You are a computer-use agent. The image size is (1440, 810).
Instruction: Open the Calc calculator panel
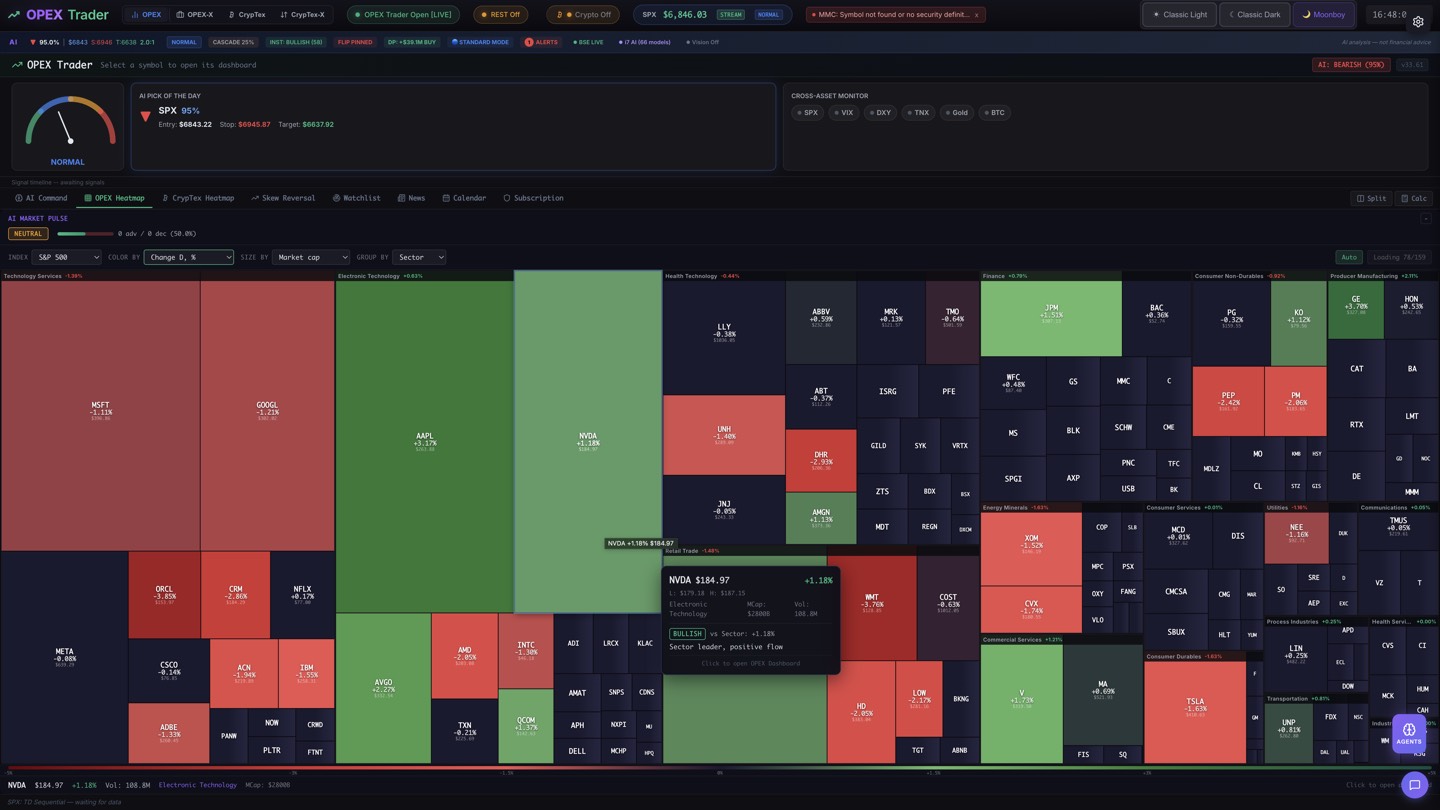point(1414,198)
